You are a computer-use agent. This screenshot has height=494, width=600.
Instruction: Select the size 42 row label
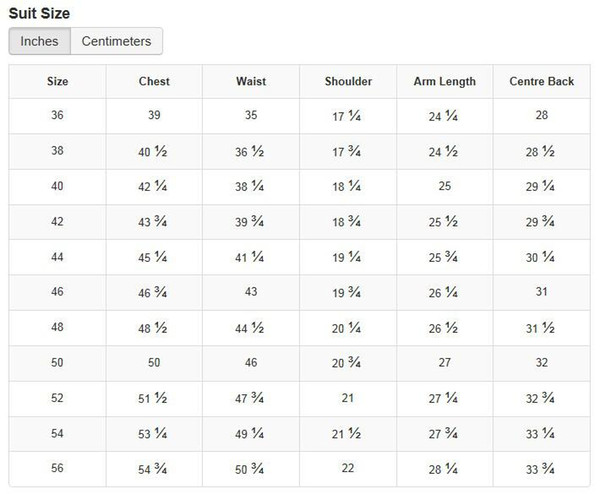point(57,222)
